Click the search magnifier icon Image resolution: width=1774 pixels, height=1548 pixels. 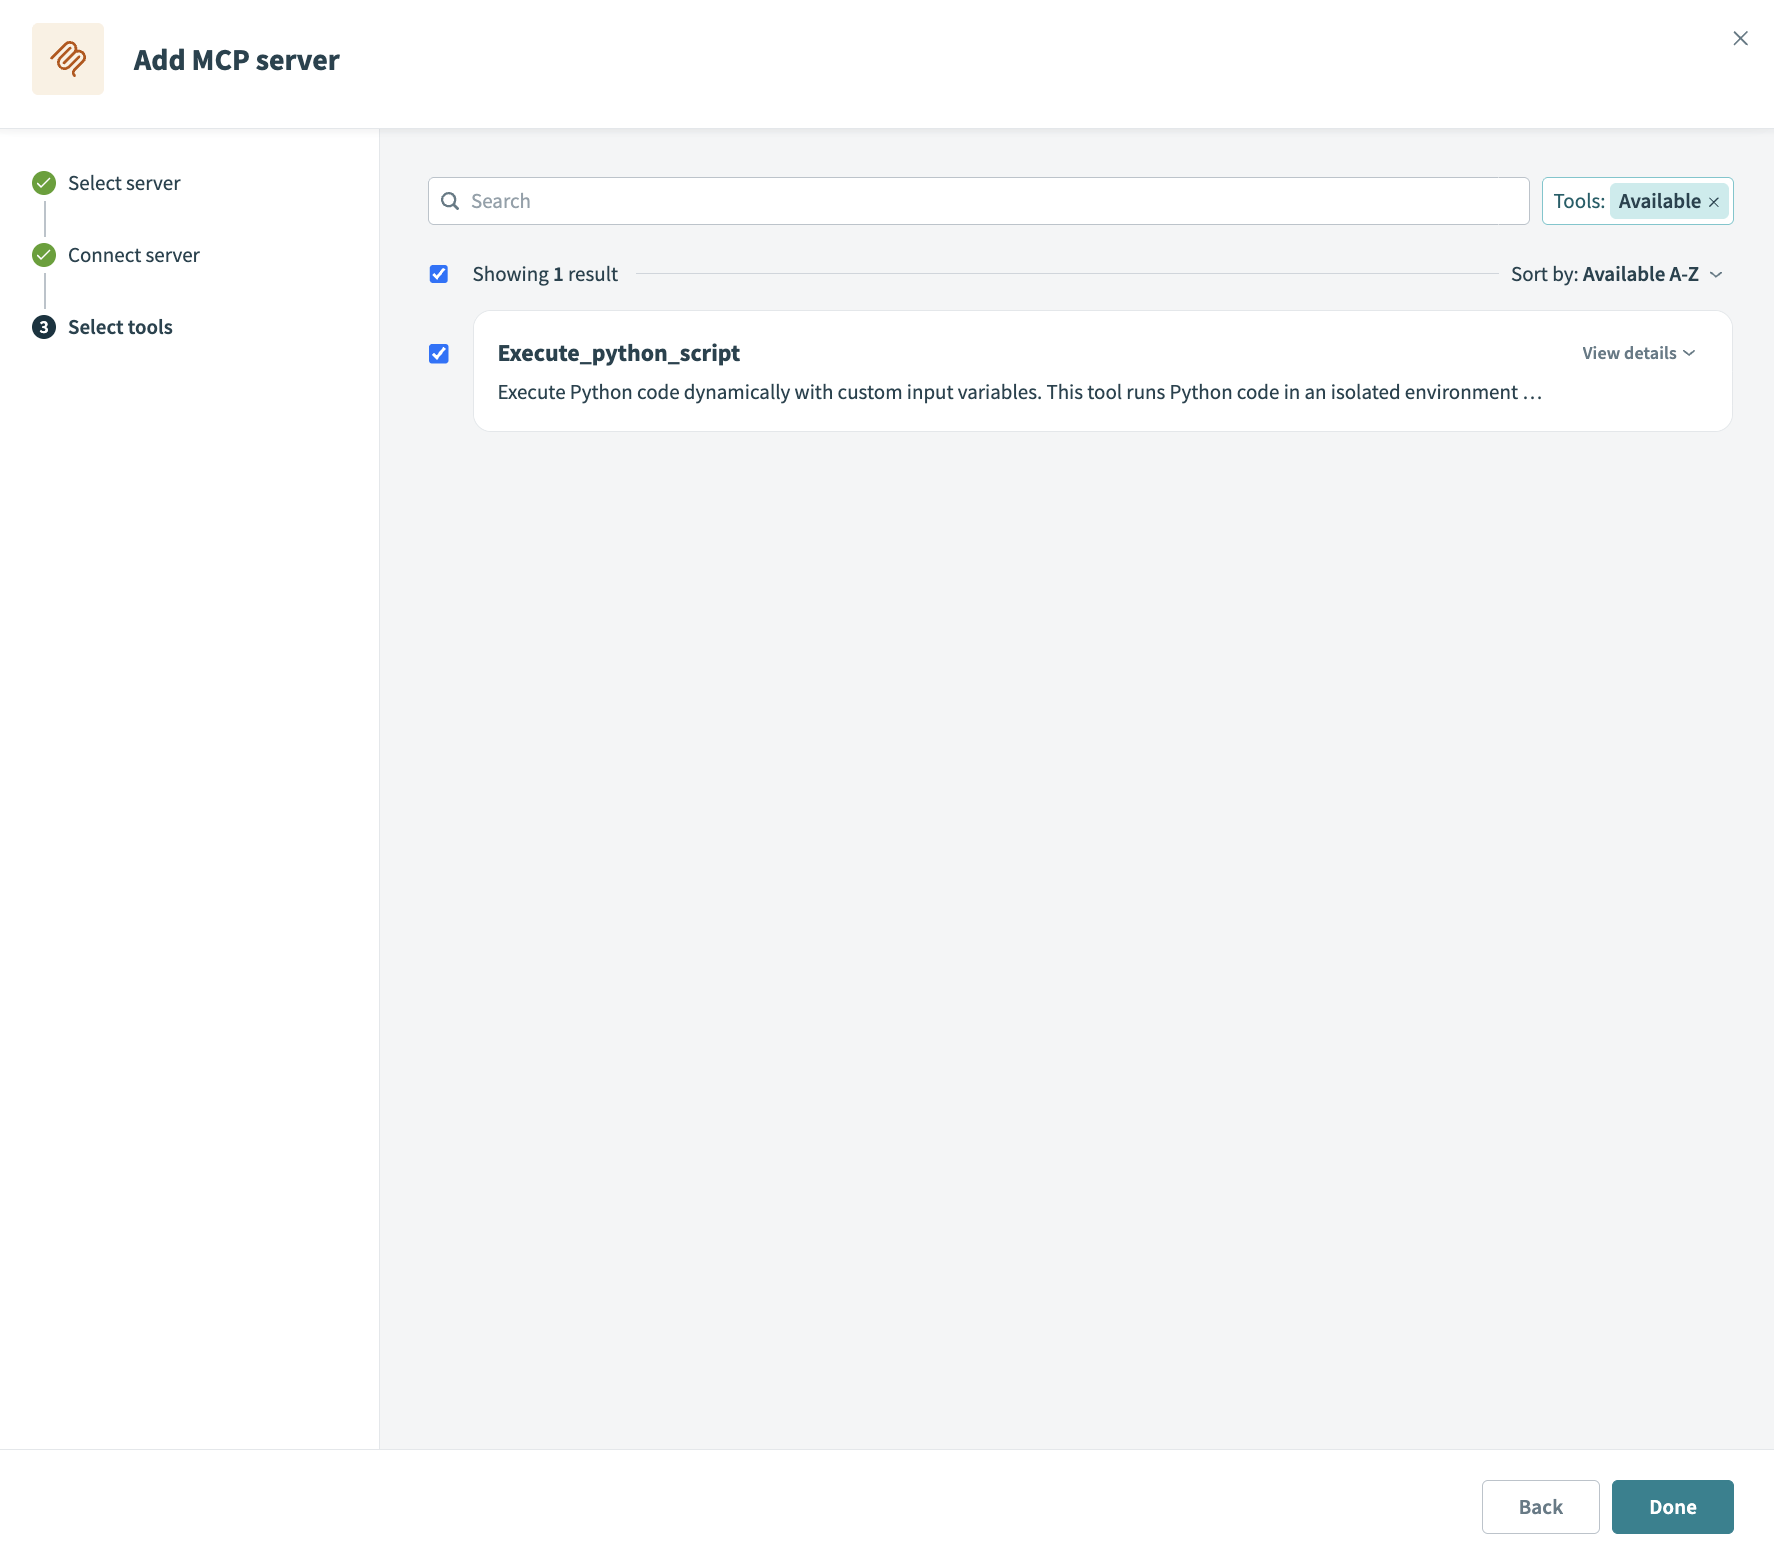tap(451, 201)
